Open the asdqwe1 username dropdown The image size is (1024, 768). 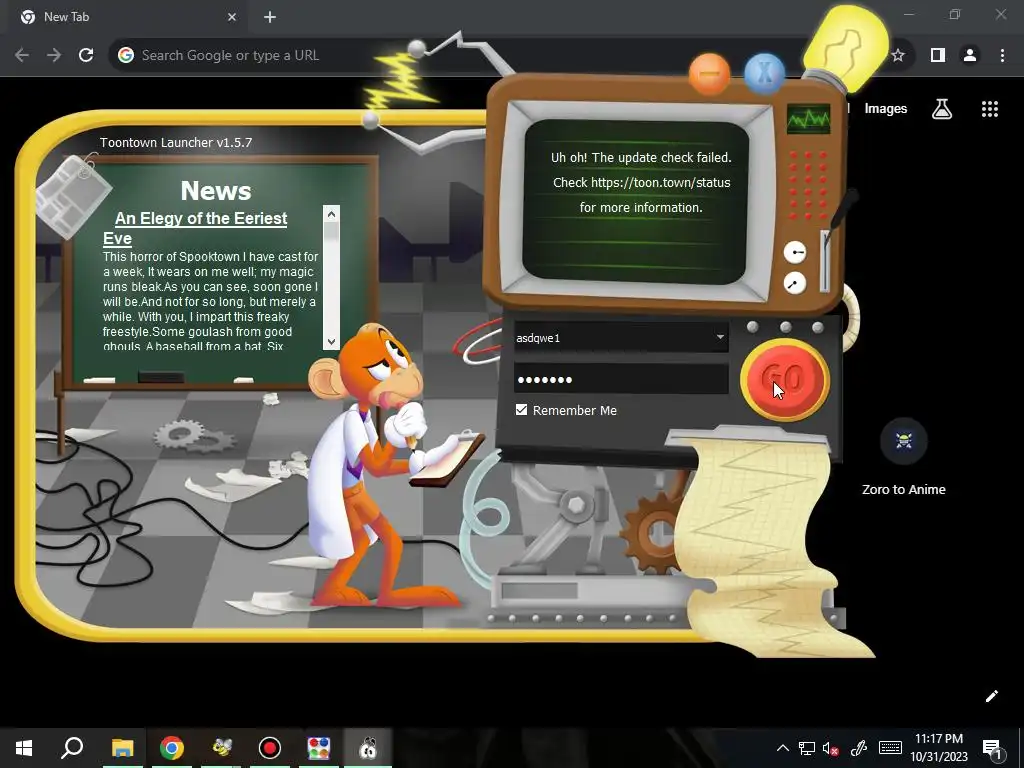click(x=621, y=338)
